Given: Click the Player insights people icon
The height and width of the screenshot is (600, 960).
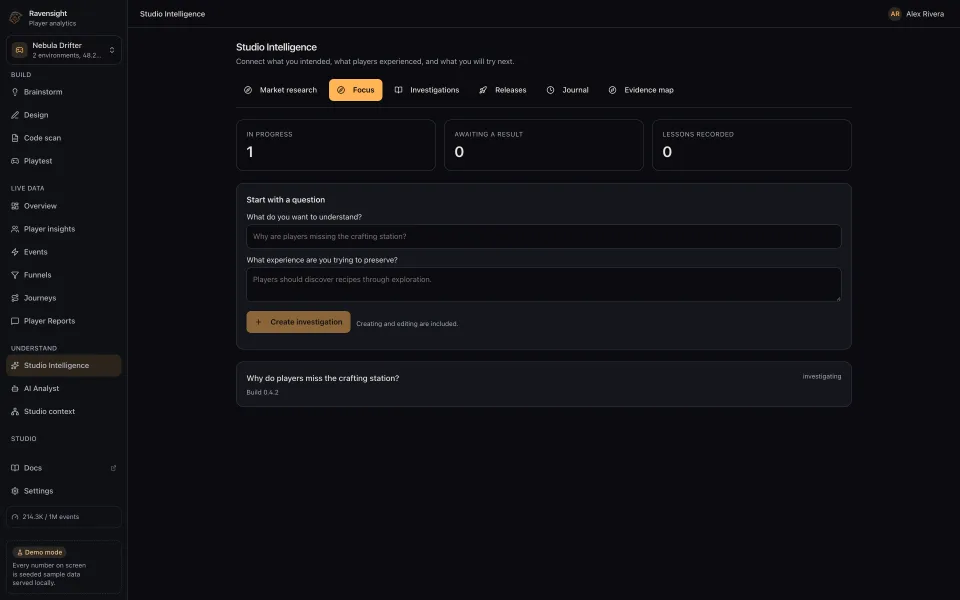Looking at the screenshot, I should (15, 229).
